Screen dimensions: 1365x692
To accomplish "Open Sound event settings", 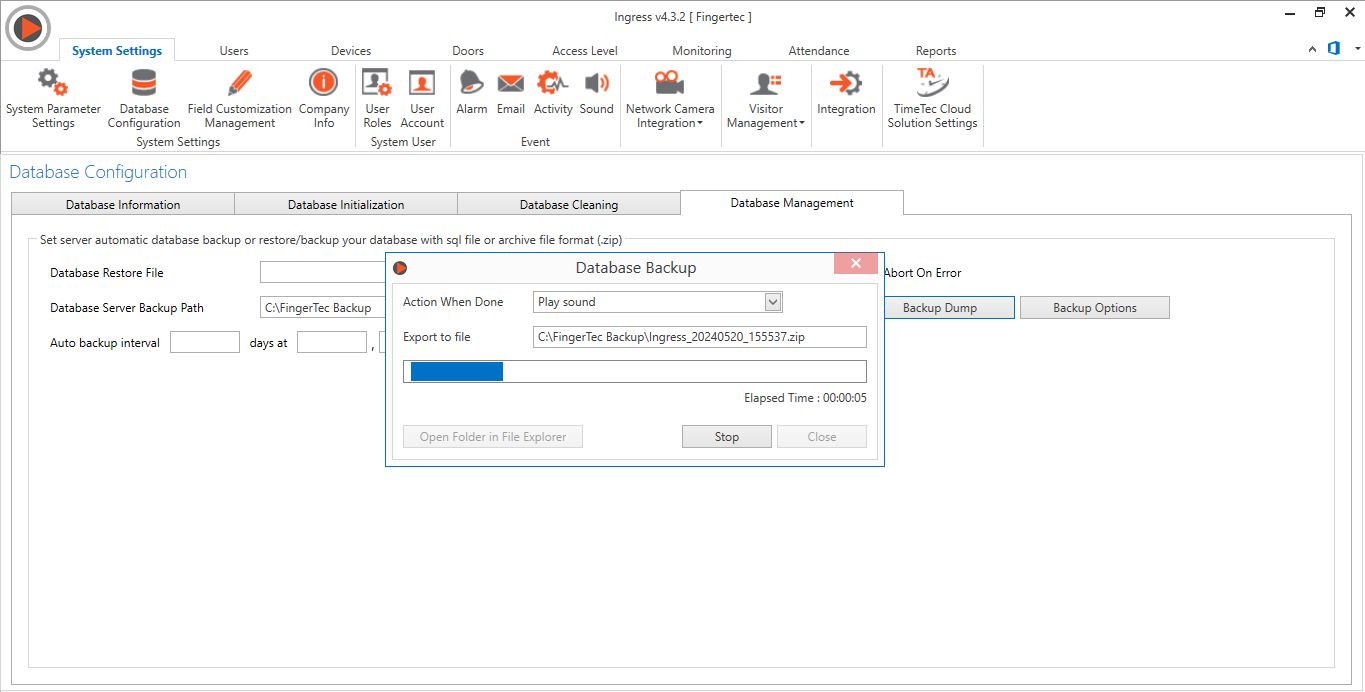I will pyautogui.click(x=597, y=93).
